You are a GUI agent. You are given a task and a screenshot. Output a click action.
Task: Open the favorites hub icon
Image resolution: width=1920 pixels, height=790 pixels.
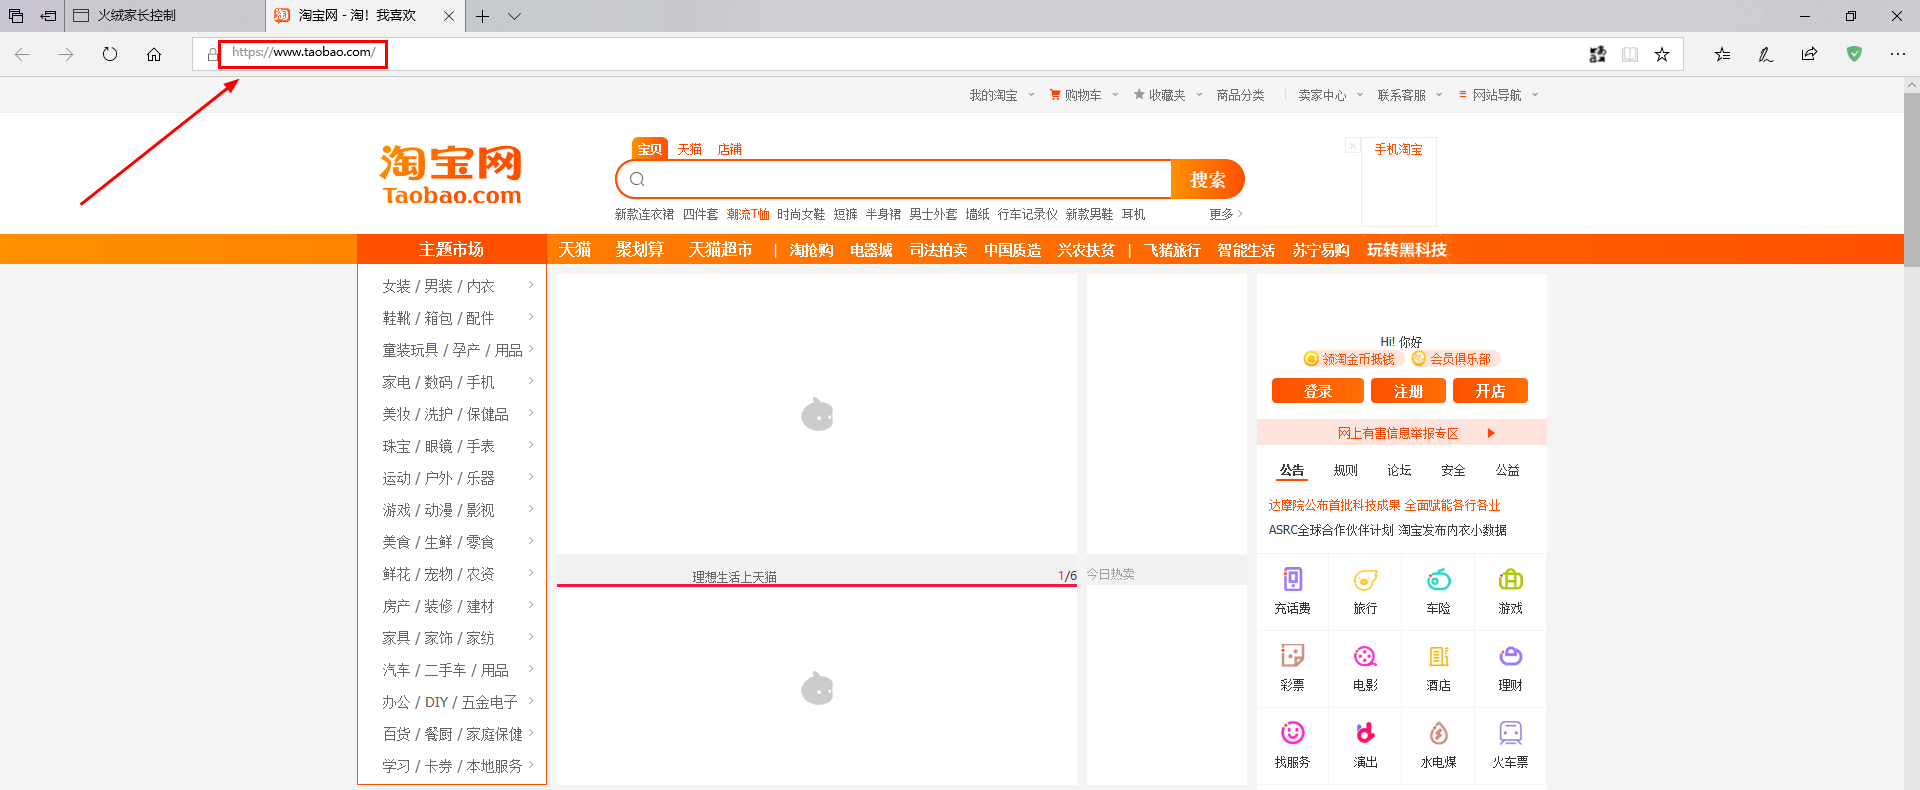[1722, 54]
